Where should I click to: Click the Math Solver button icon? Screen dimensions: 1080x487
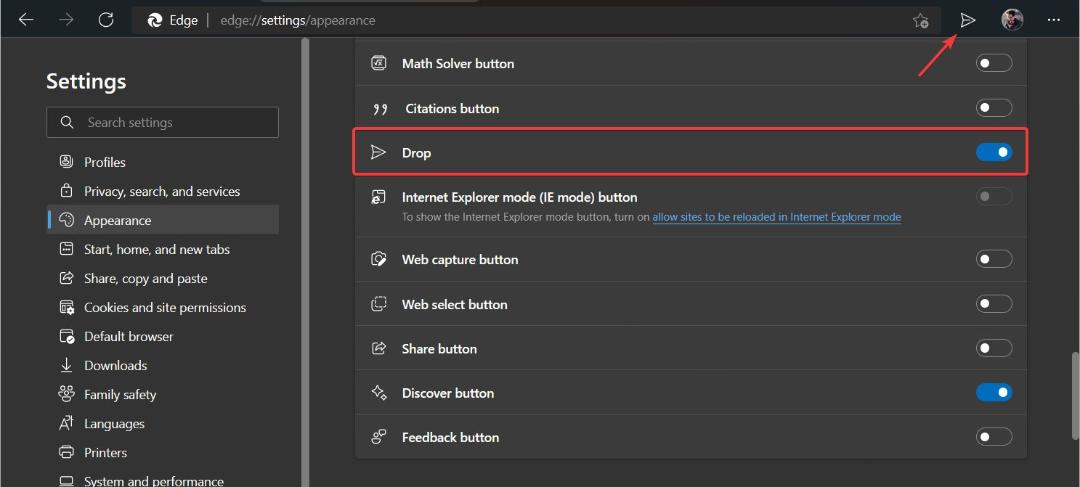pos(378,63)
